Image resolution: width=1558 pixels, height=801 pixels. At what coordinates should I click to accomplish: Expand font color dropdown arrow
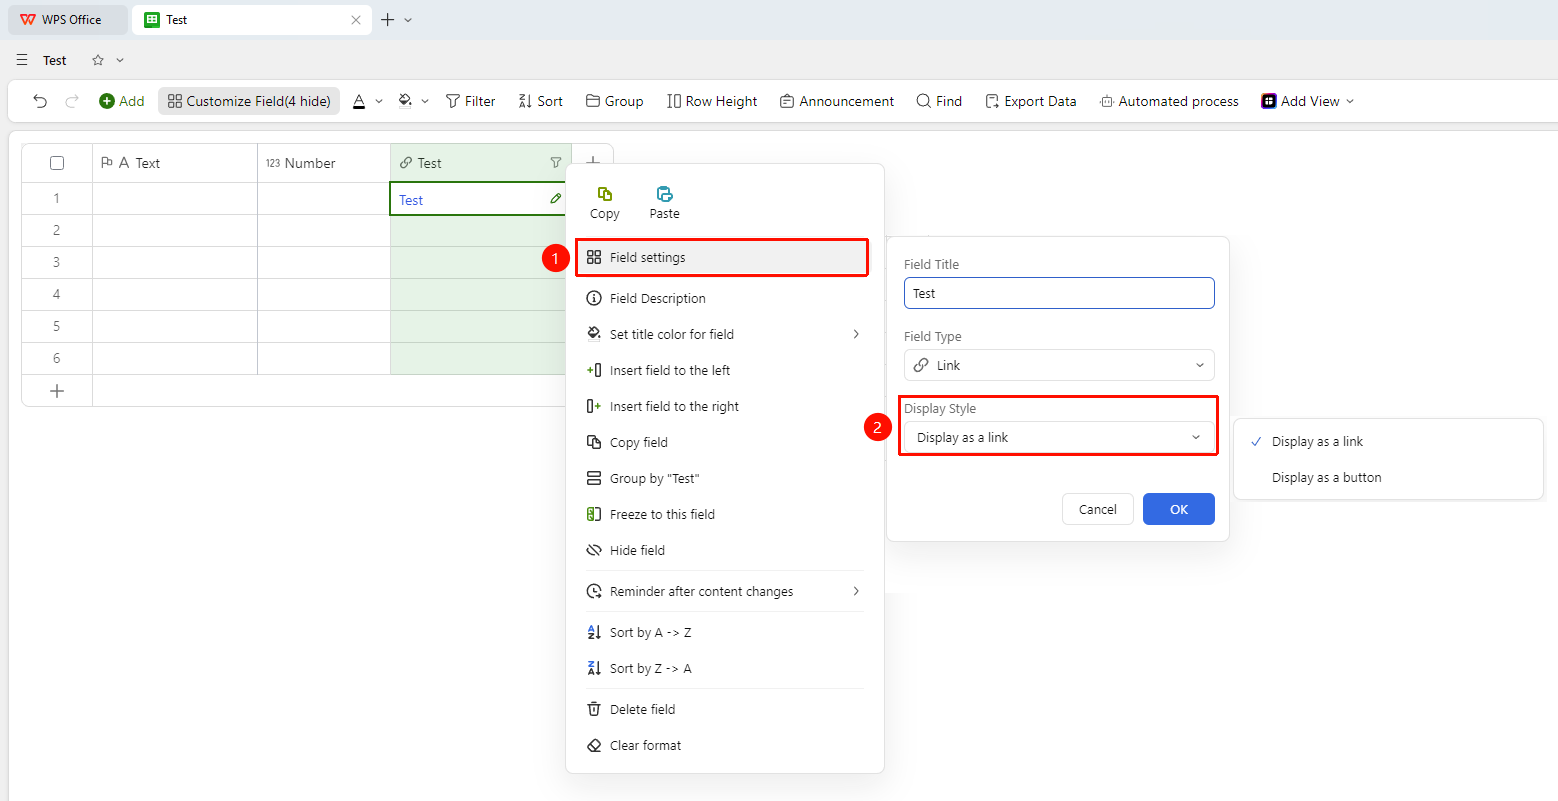pyautogui.click(x=379, y=101)
